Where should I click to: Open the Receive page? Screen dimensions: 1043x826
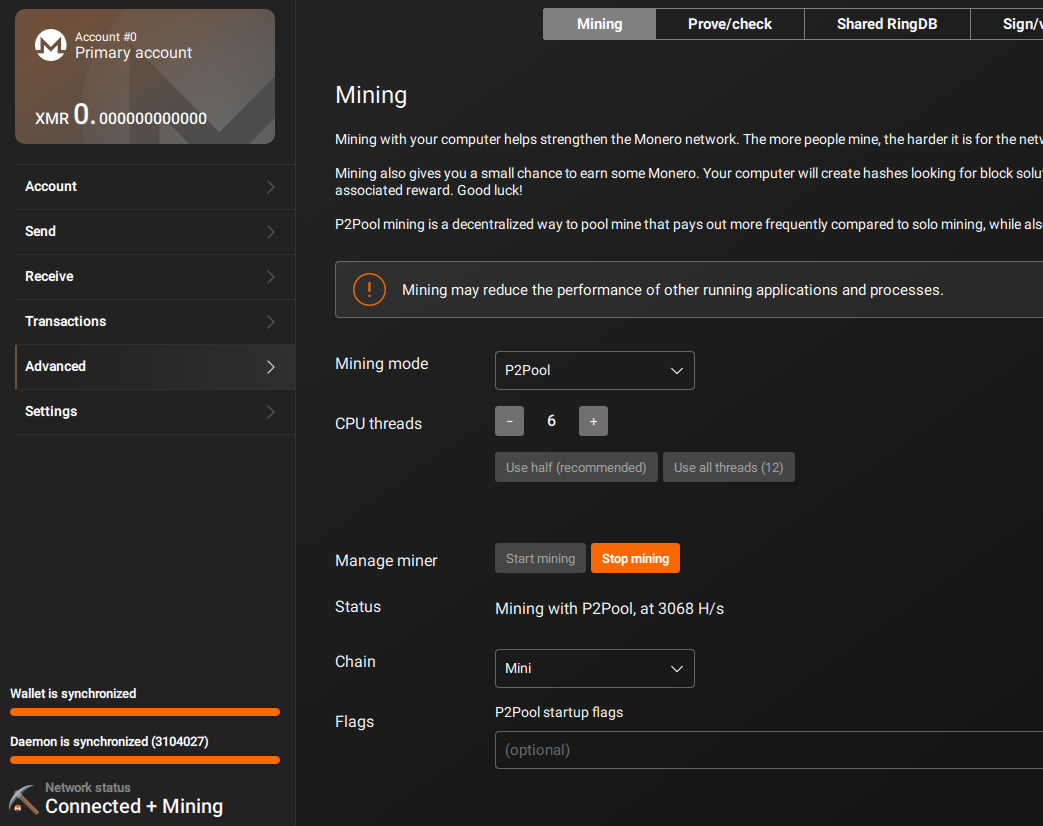(154, 277)
